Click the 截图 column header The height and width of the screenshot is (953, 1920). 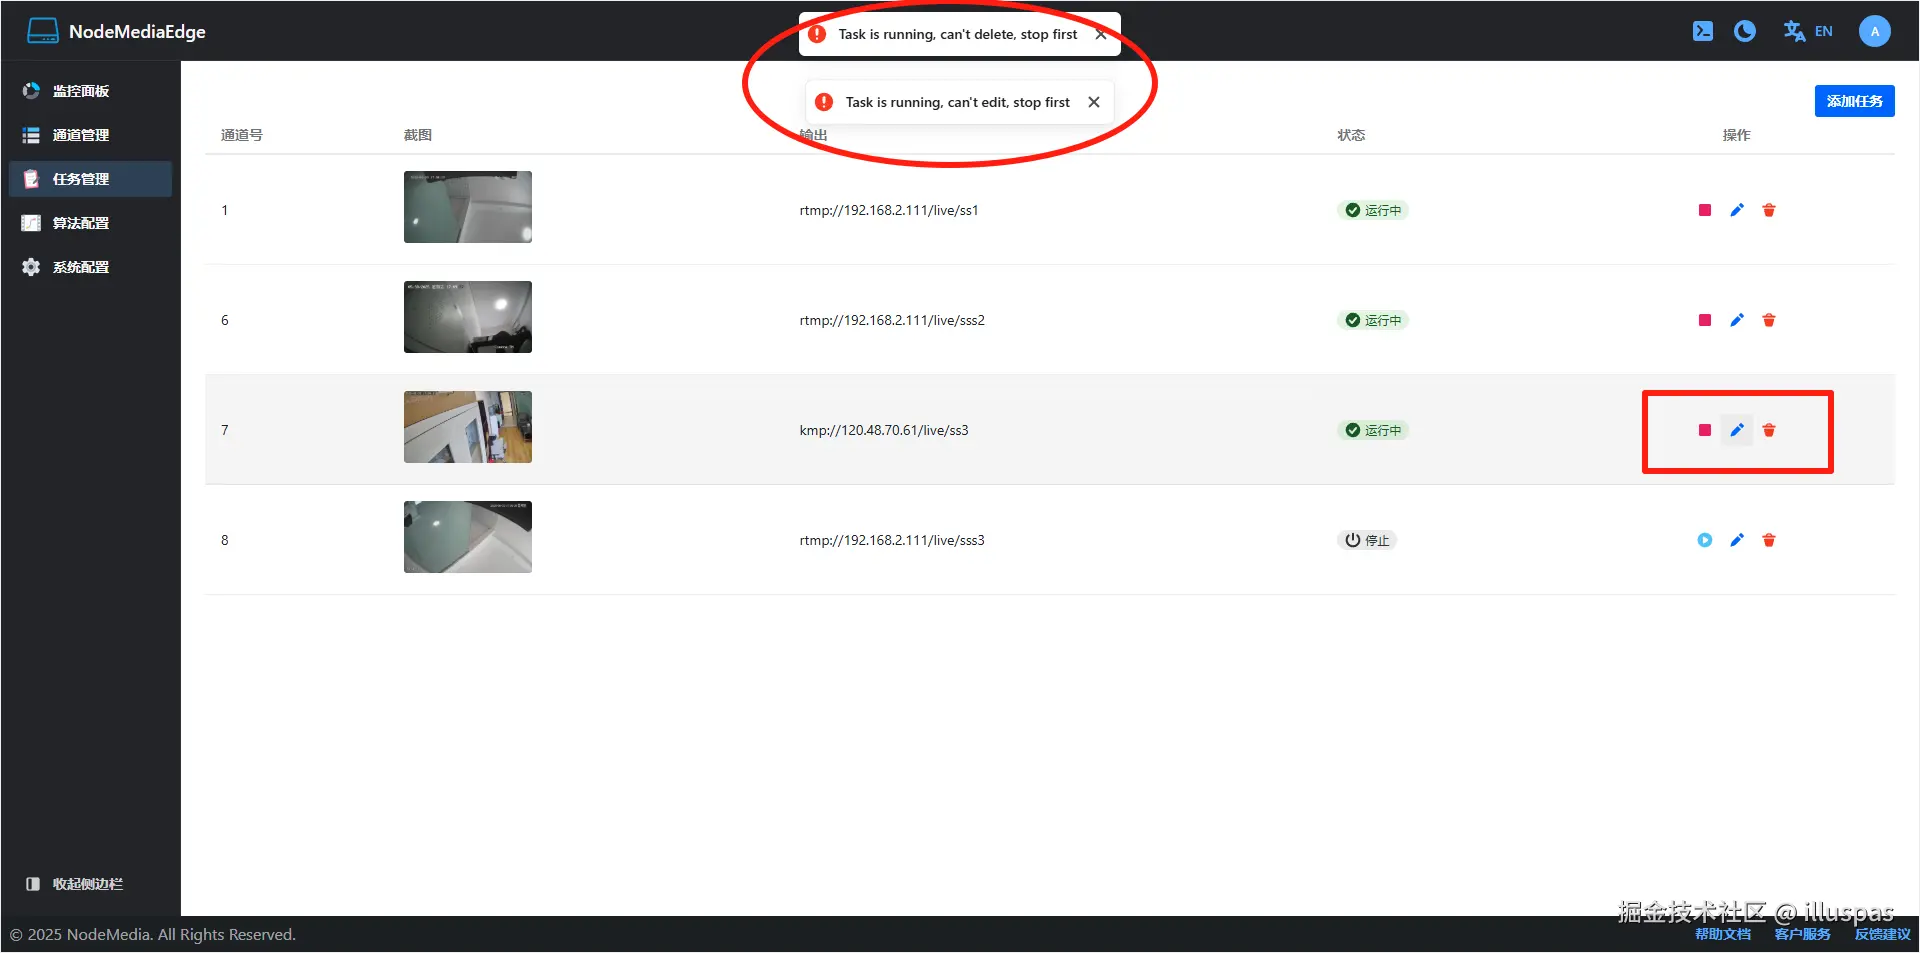(418, 135)
